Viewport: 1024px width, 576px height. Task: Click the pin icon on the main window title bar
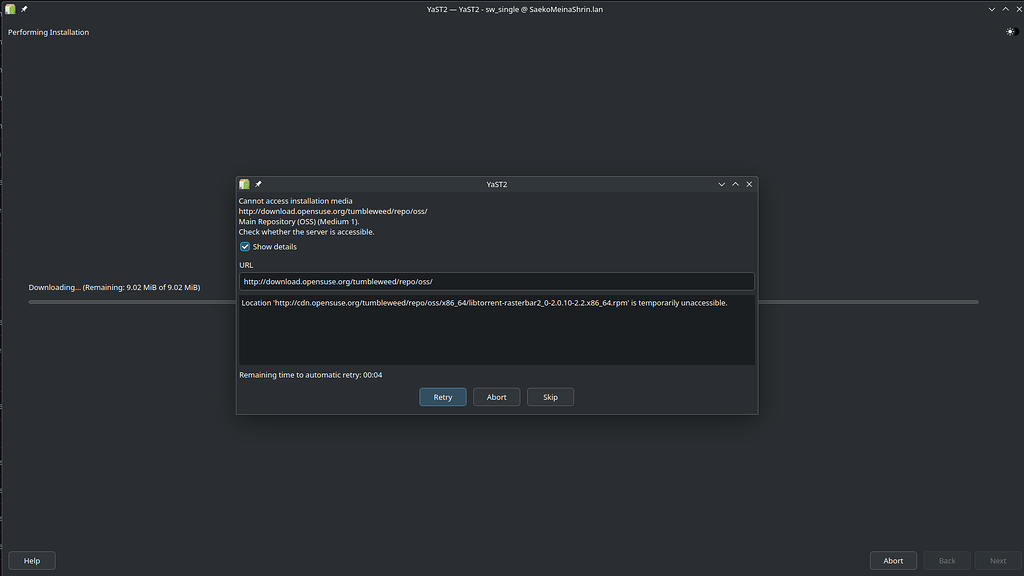tap(24, 9)
